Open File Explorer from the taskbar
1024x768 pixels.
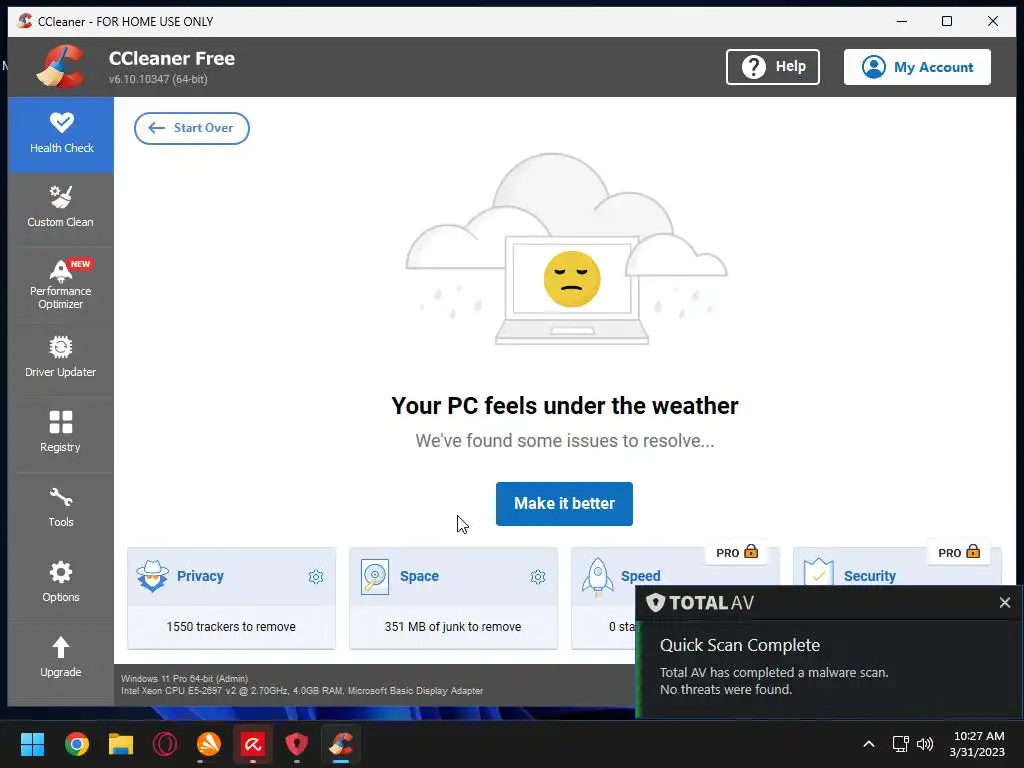[121, 744]
